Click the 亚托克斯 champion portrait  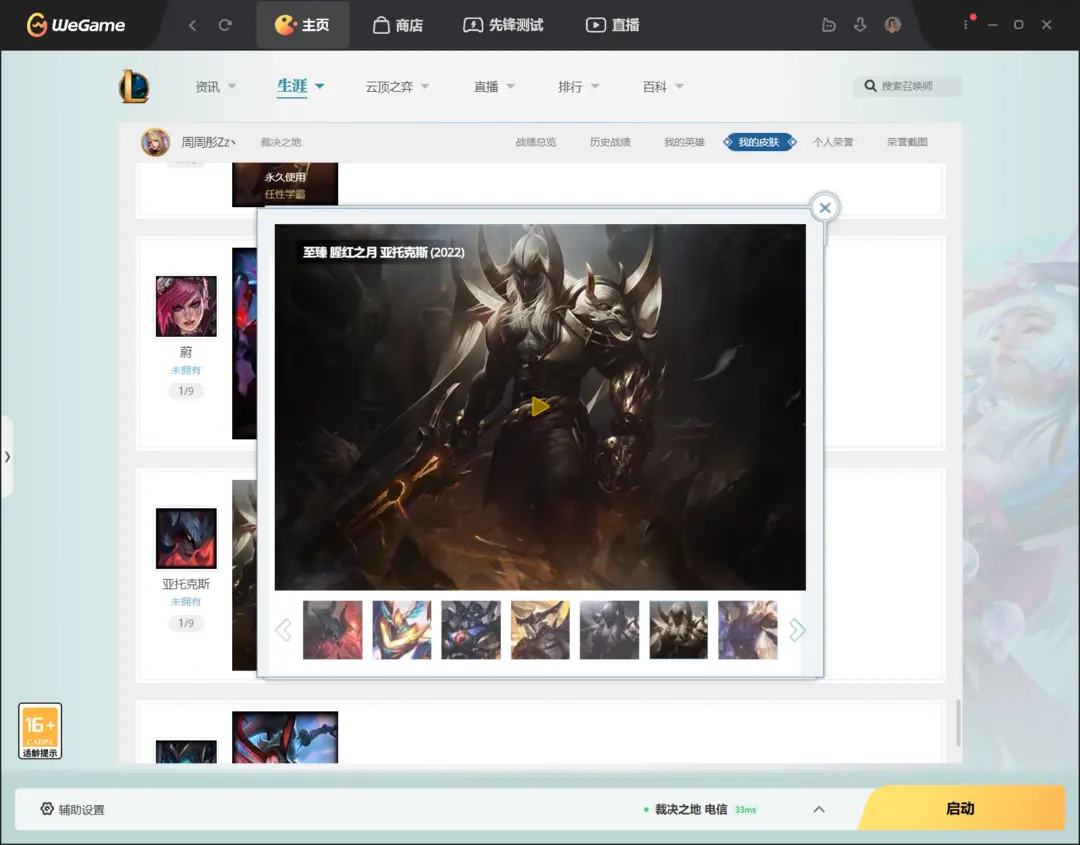pos(186,538)
